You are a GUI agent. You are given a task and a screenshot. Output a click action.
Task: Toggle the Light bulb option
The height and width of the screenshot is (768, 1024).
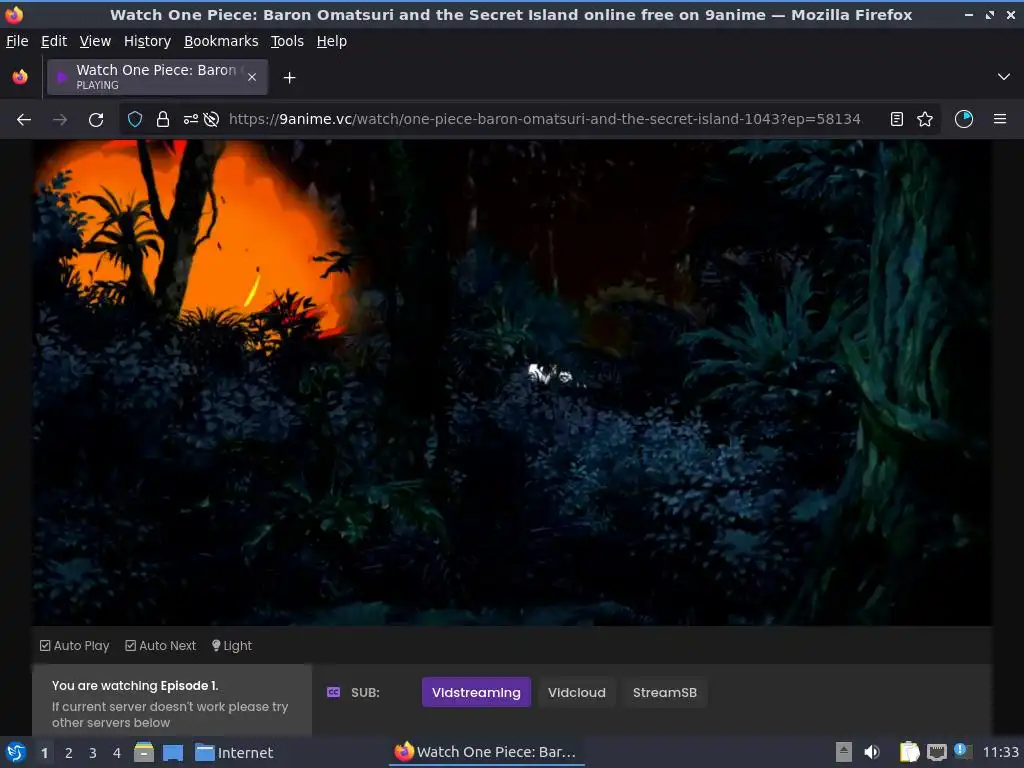(232, 646)
